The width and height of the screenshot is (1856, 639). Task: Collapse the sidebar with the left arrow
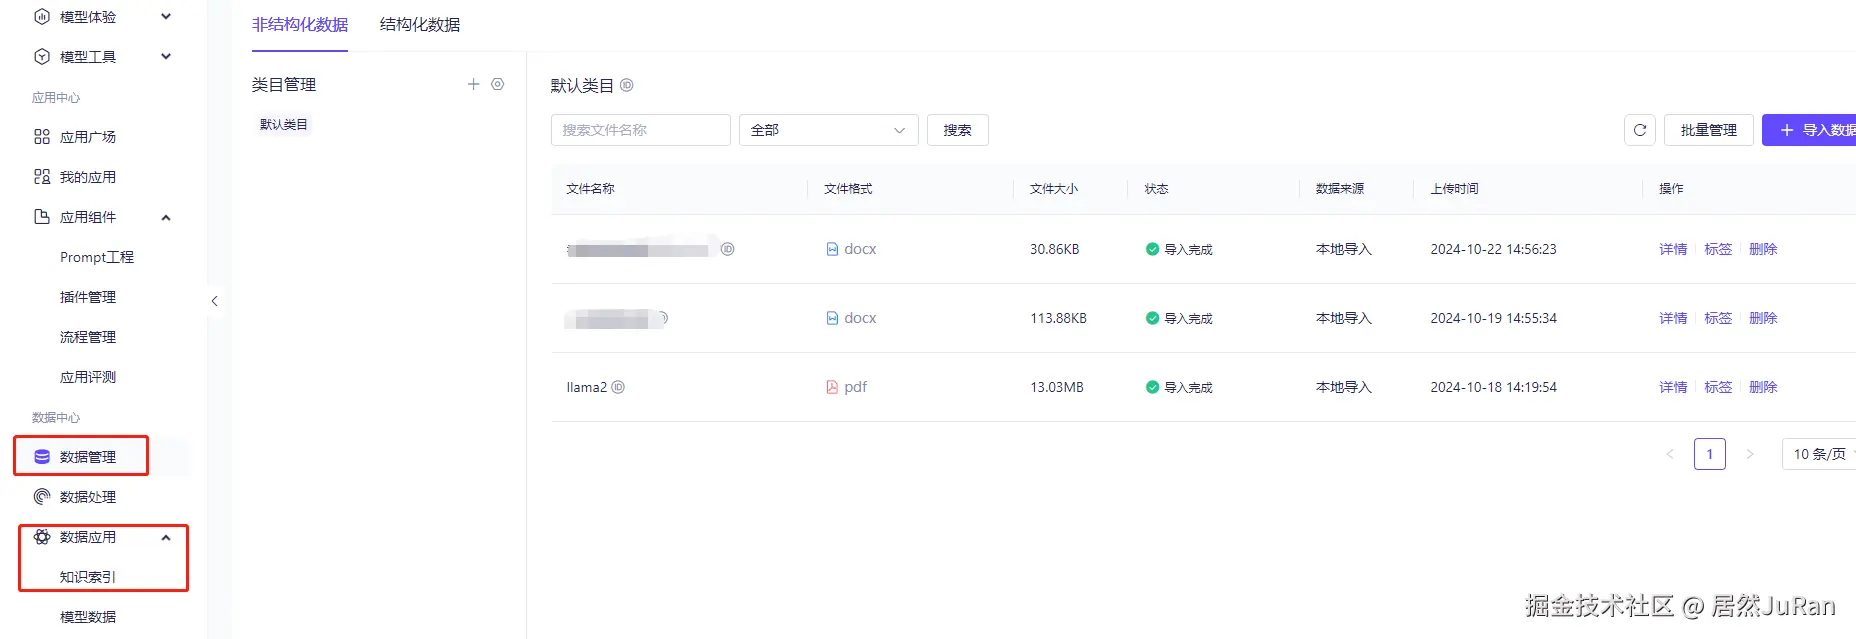(214, 301)
